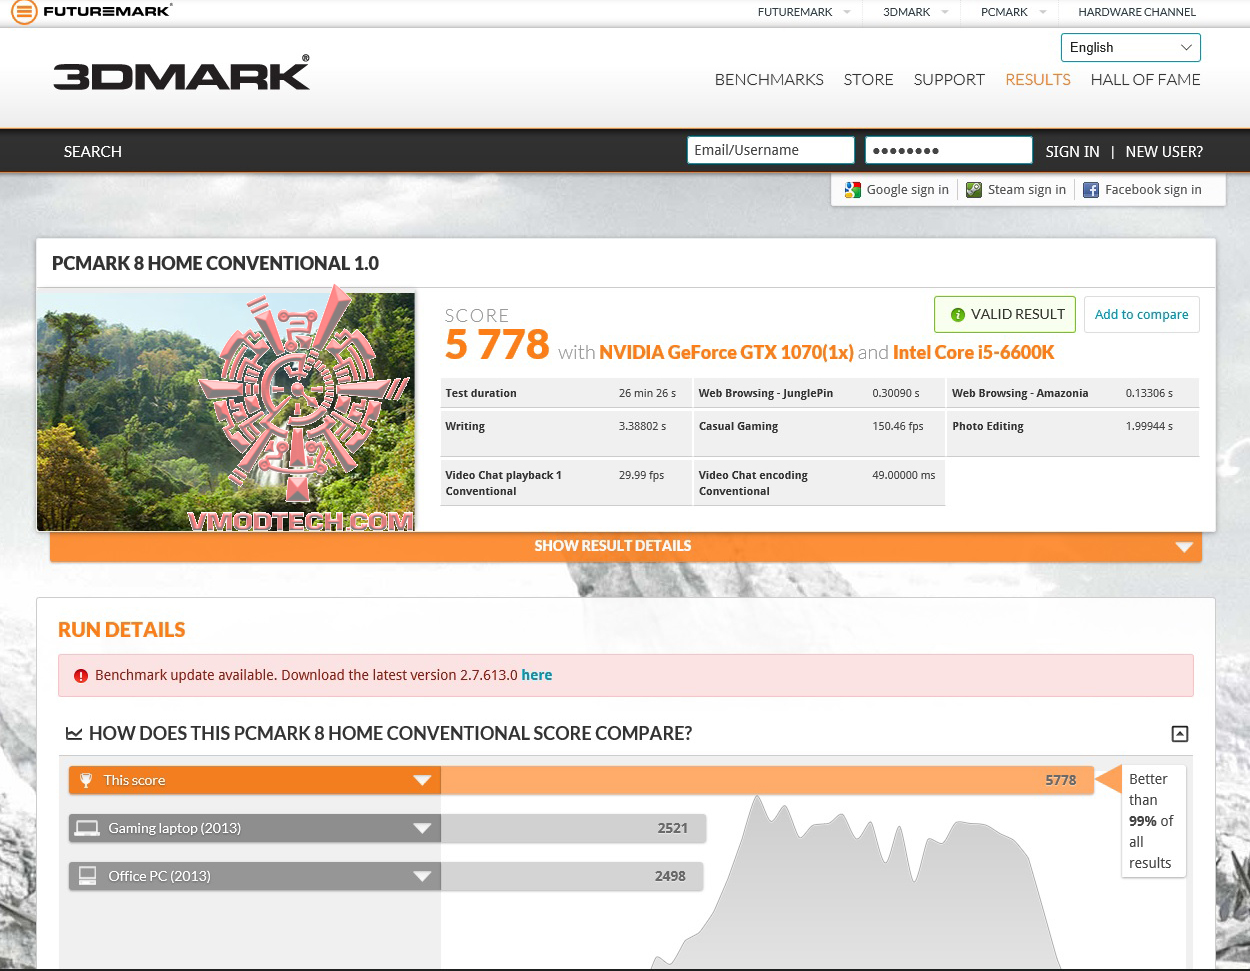Click the red benchmark update alert icon
This screenshot has width=1250, height=971.
click(81, 676)
